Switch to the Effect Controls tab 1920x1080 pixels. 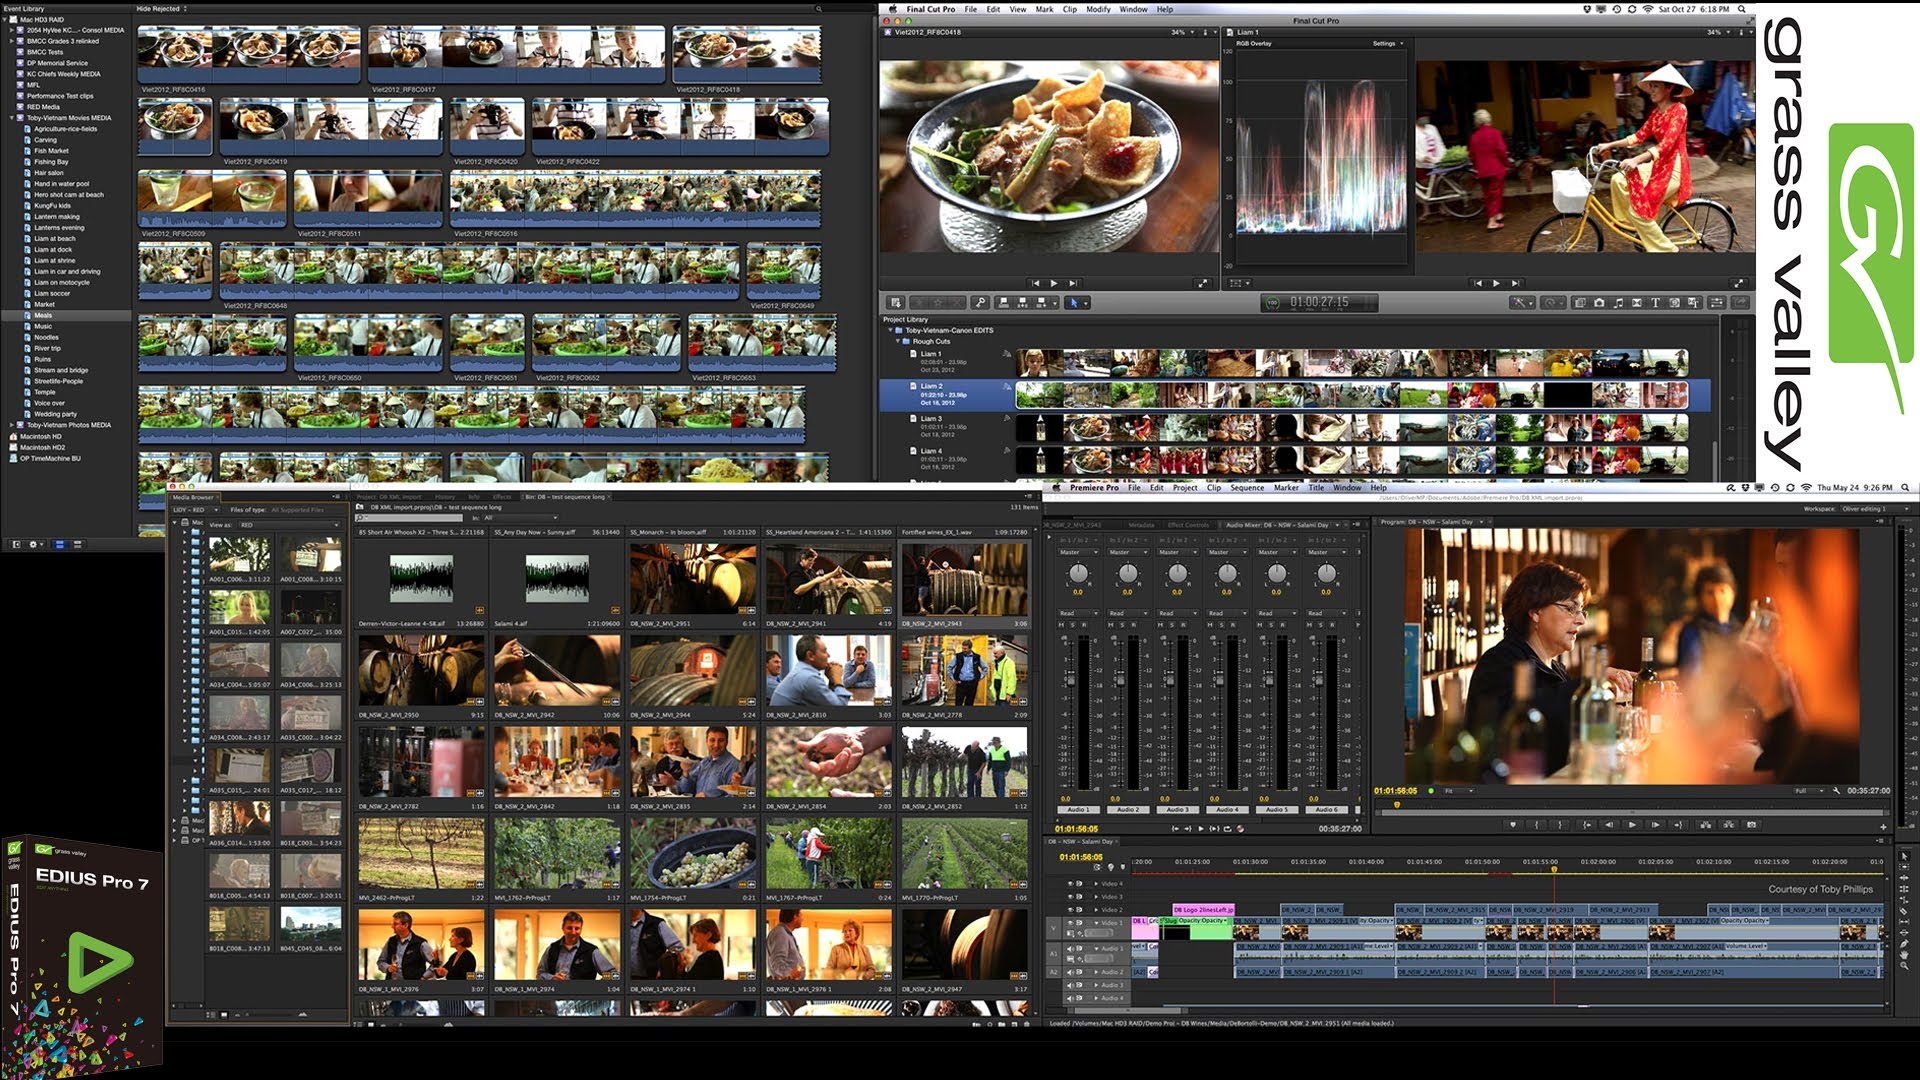[1188, 525]
